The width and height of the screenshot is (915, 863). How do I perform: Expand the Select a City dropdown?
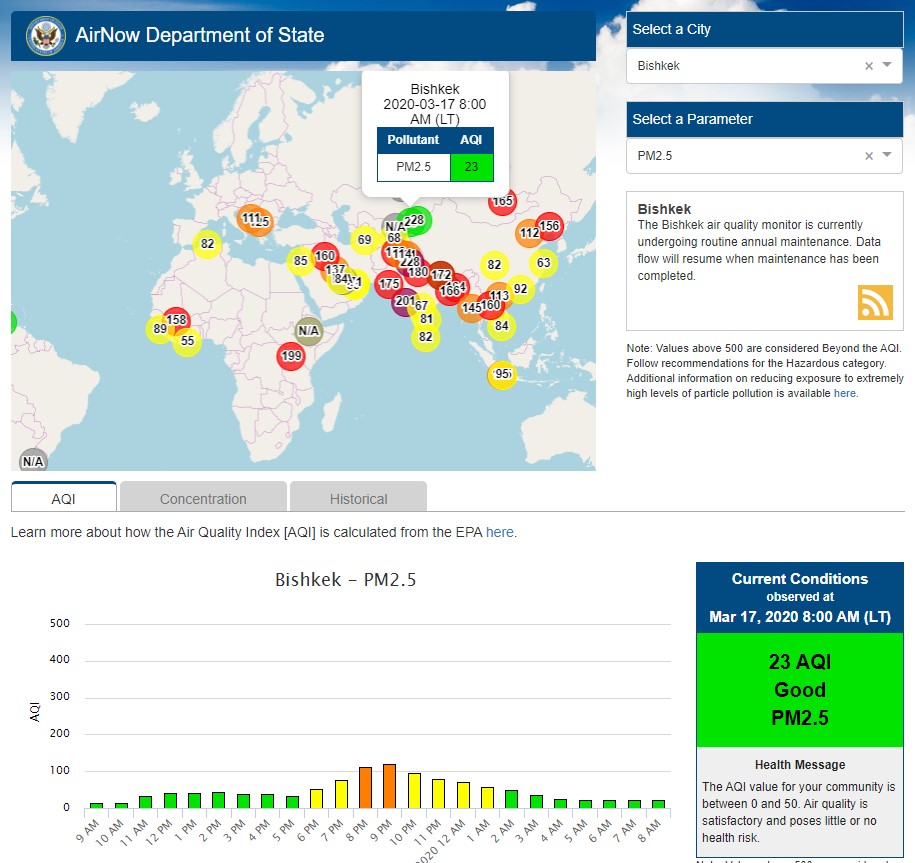887,66
